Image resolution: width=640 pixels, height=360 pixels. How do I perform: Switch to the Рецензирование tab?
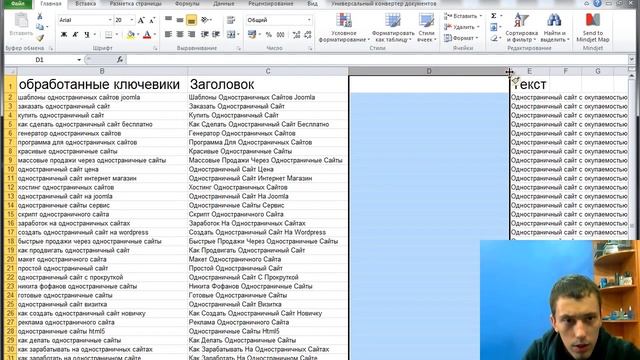tap(271, 3)
